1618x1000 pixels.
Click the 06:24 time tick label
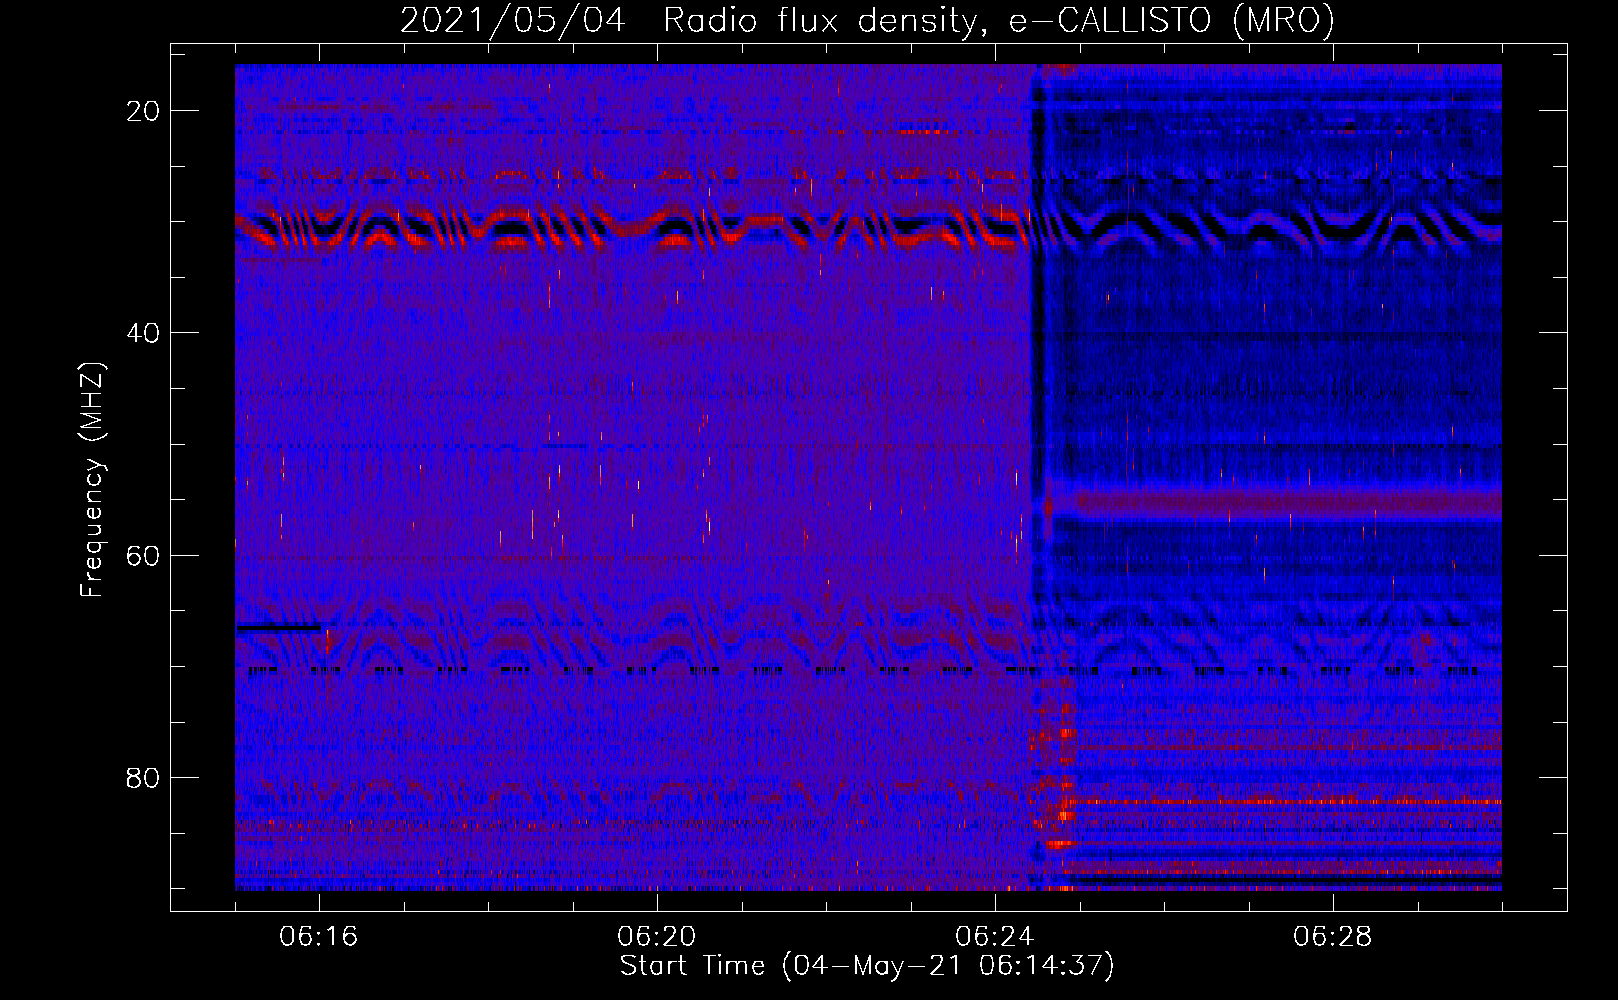coord(995,937)
